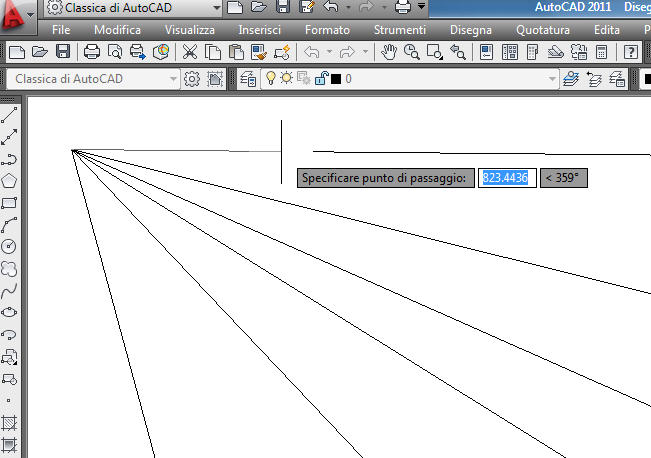Select the Polyline tool
651x458 pixels.
[x=9, y=159]
